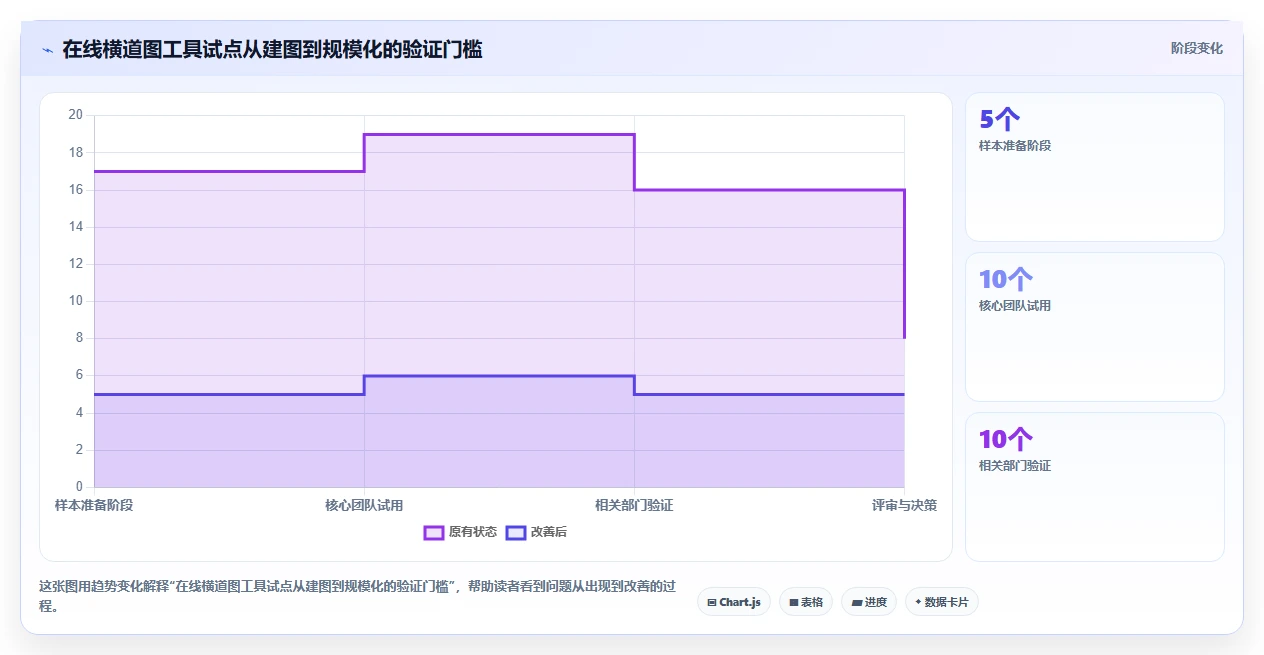Click the y-axis value 8

pos(80,338)
